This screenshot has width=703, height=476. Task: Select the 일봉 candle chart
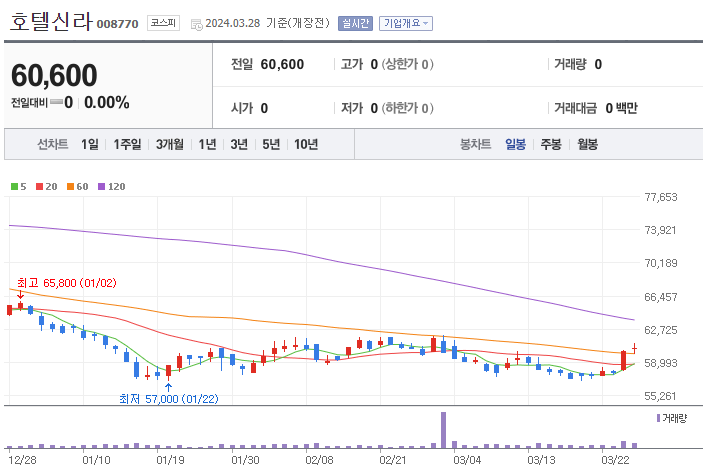515,144
